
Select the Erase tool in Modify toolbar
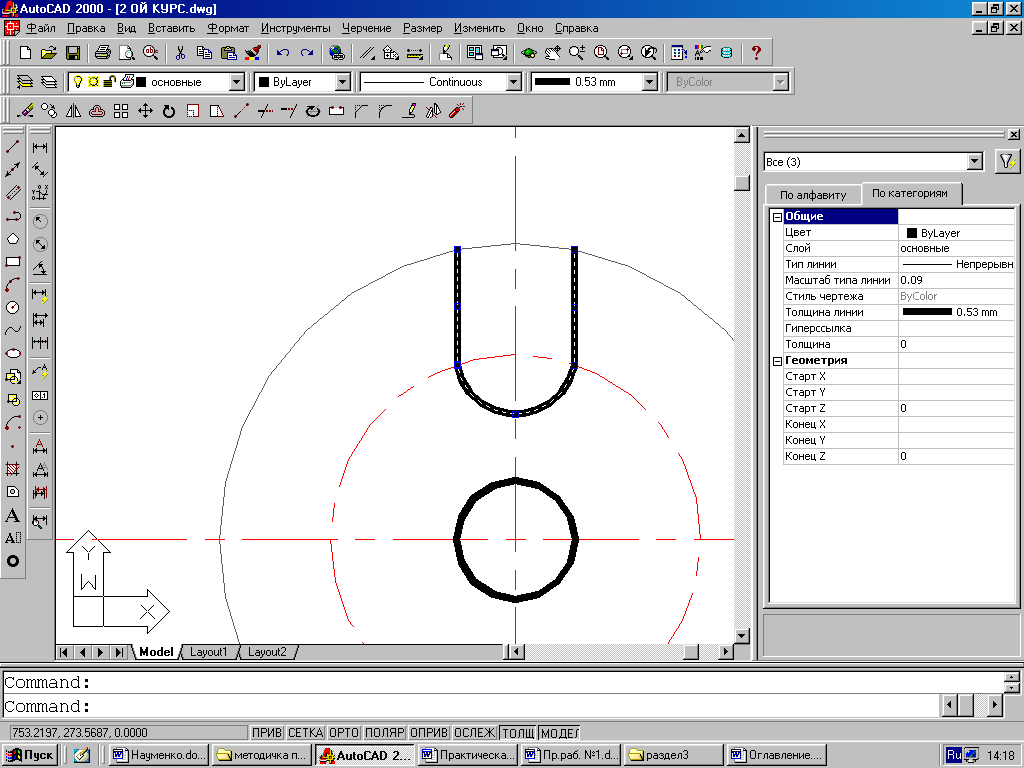point(25,110)
